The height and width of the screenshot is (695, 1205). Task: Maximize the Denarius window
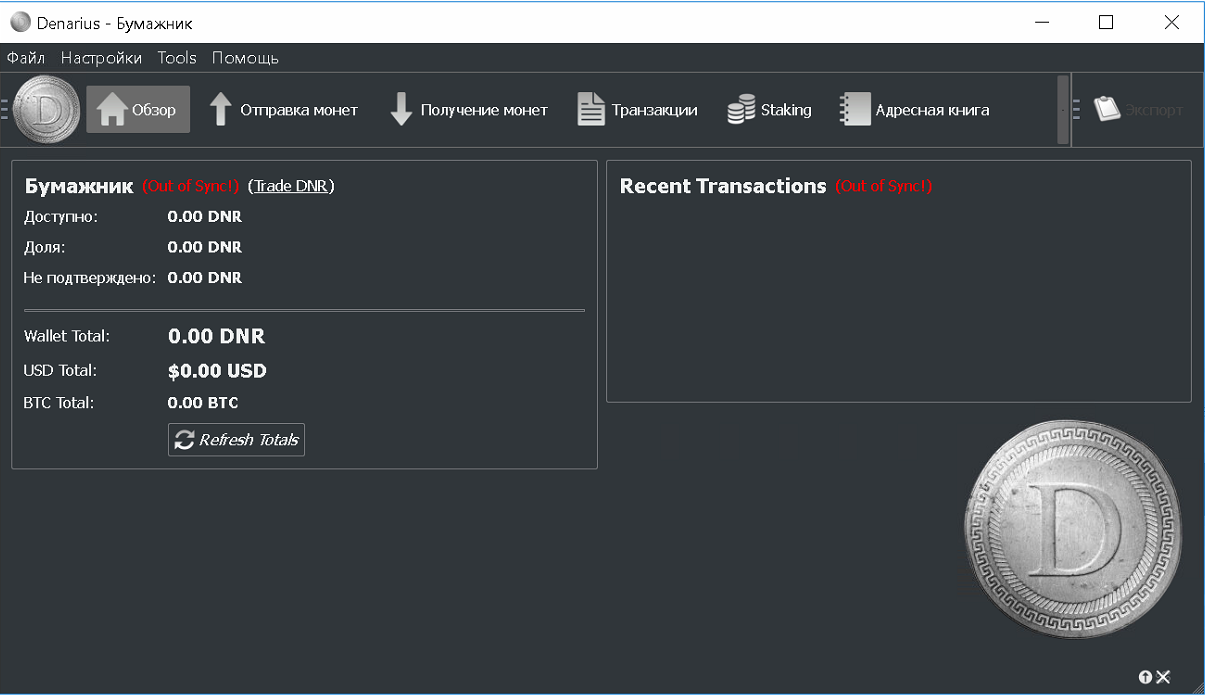click(x=1106, y=22)
